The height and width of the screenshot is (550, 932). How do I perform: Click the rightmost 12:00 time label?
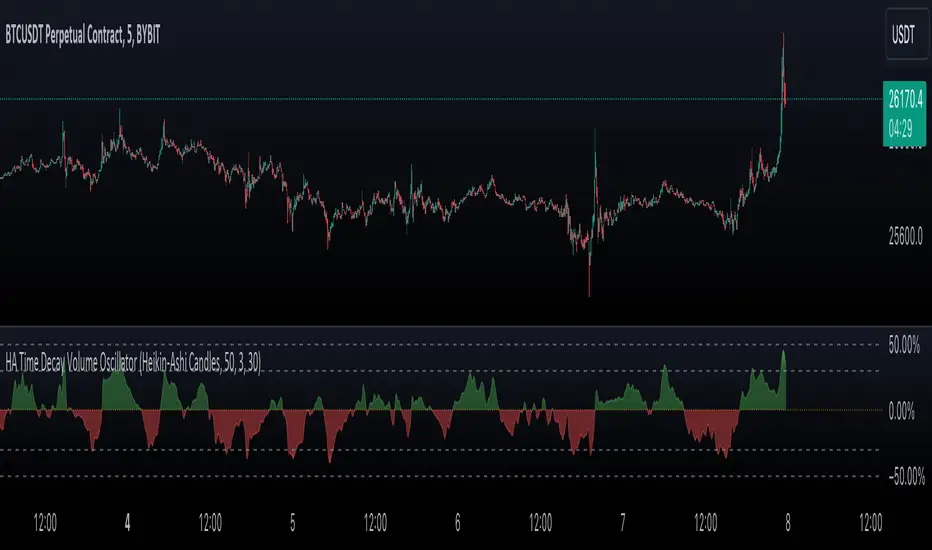[870, 523]
